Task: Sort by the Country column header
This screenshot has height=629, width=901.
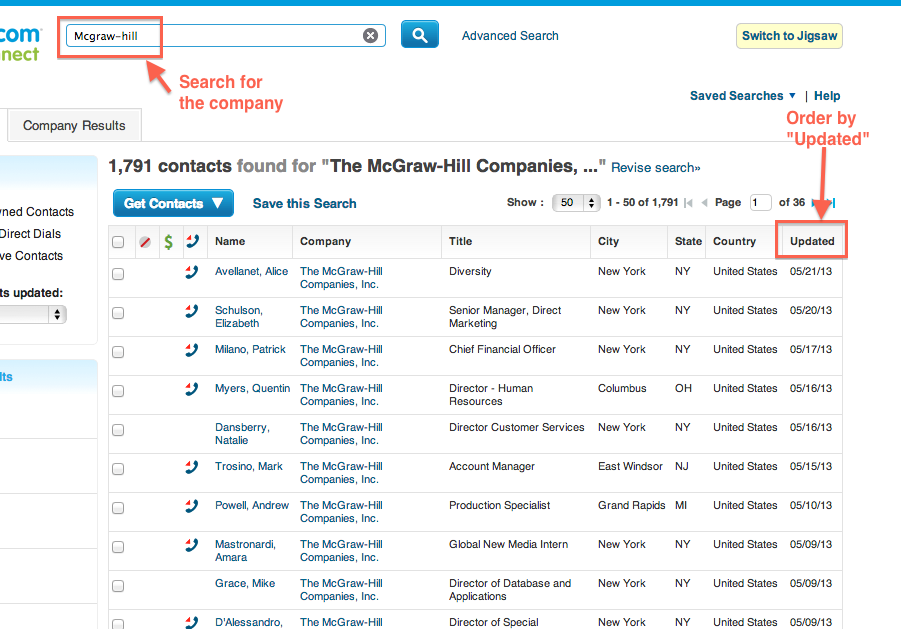Action: click(x=734, y=241)
